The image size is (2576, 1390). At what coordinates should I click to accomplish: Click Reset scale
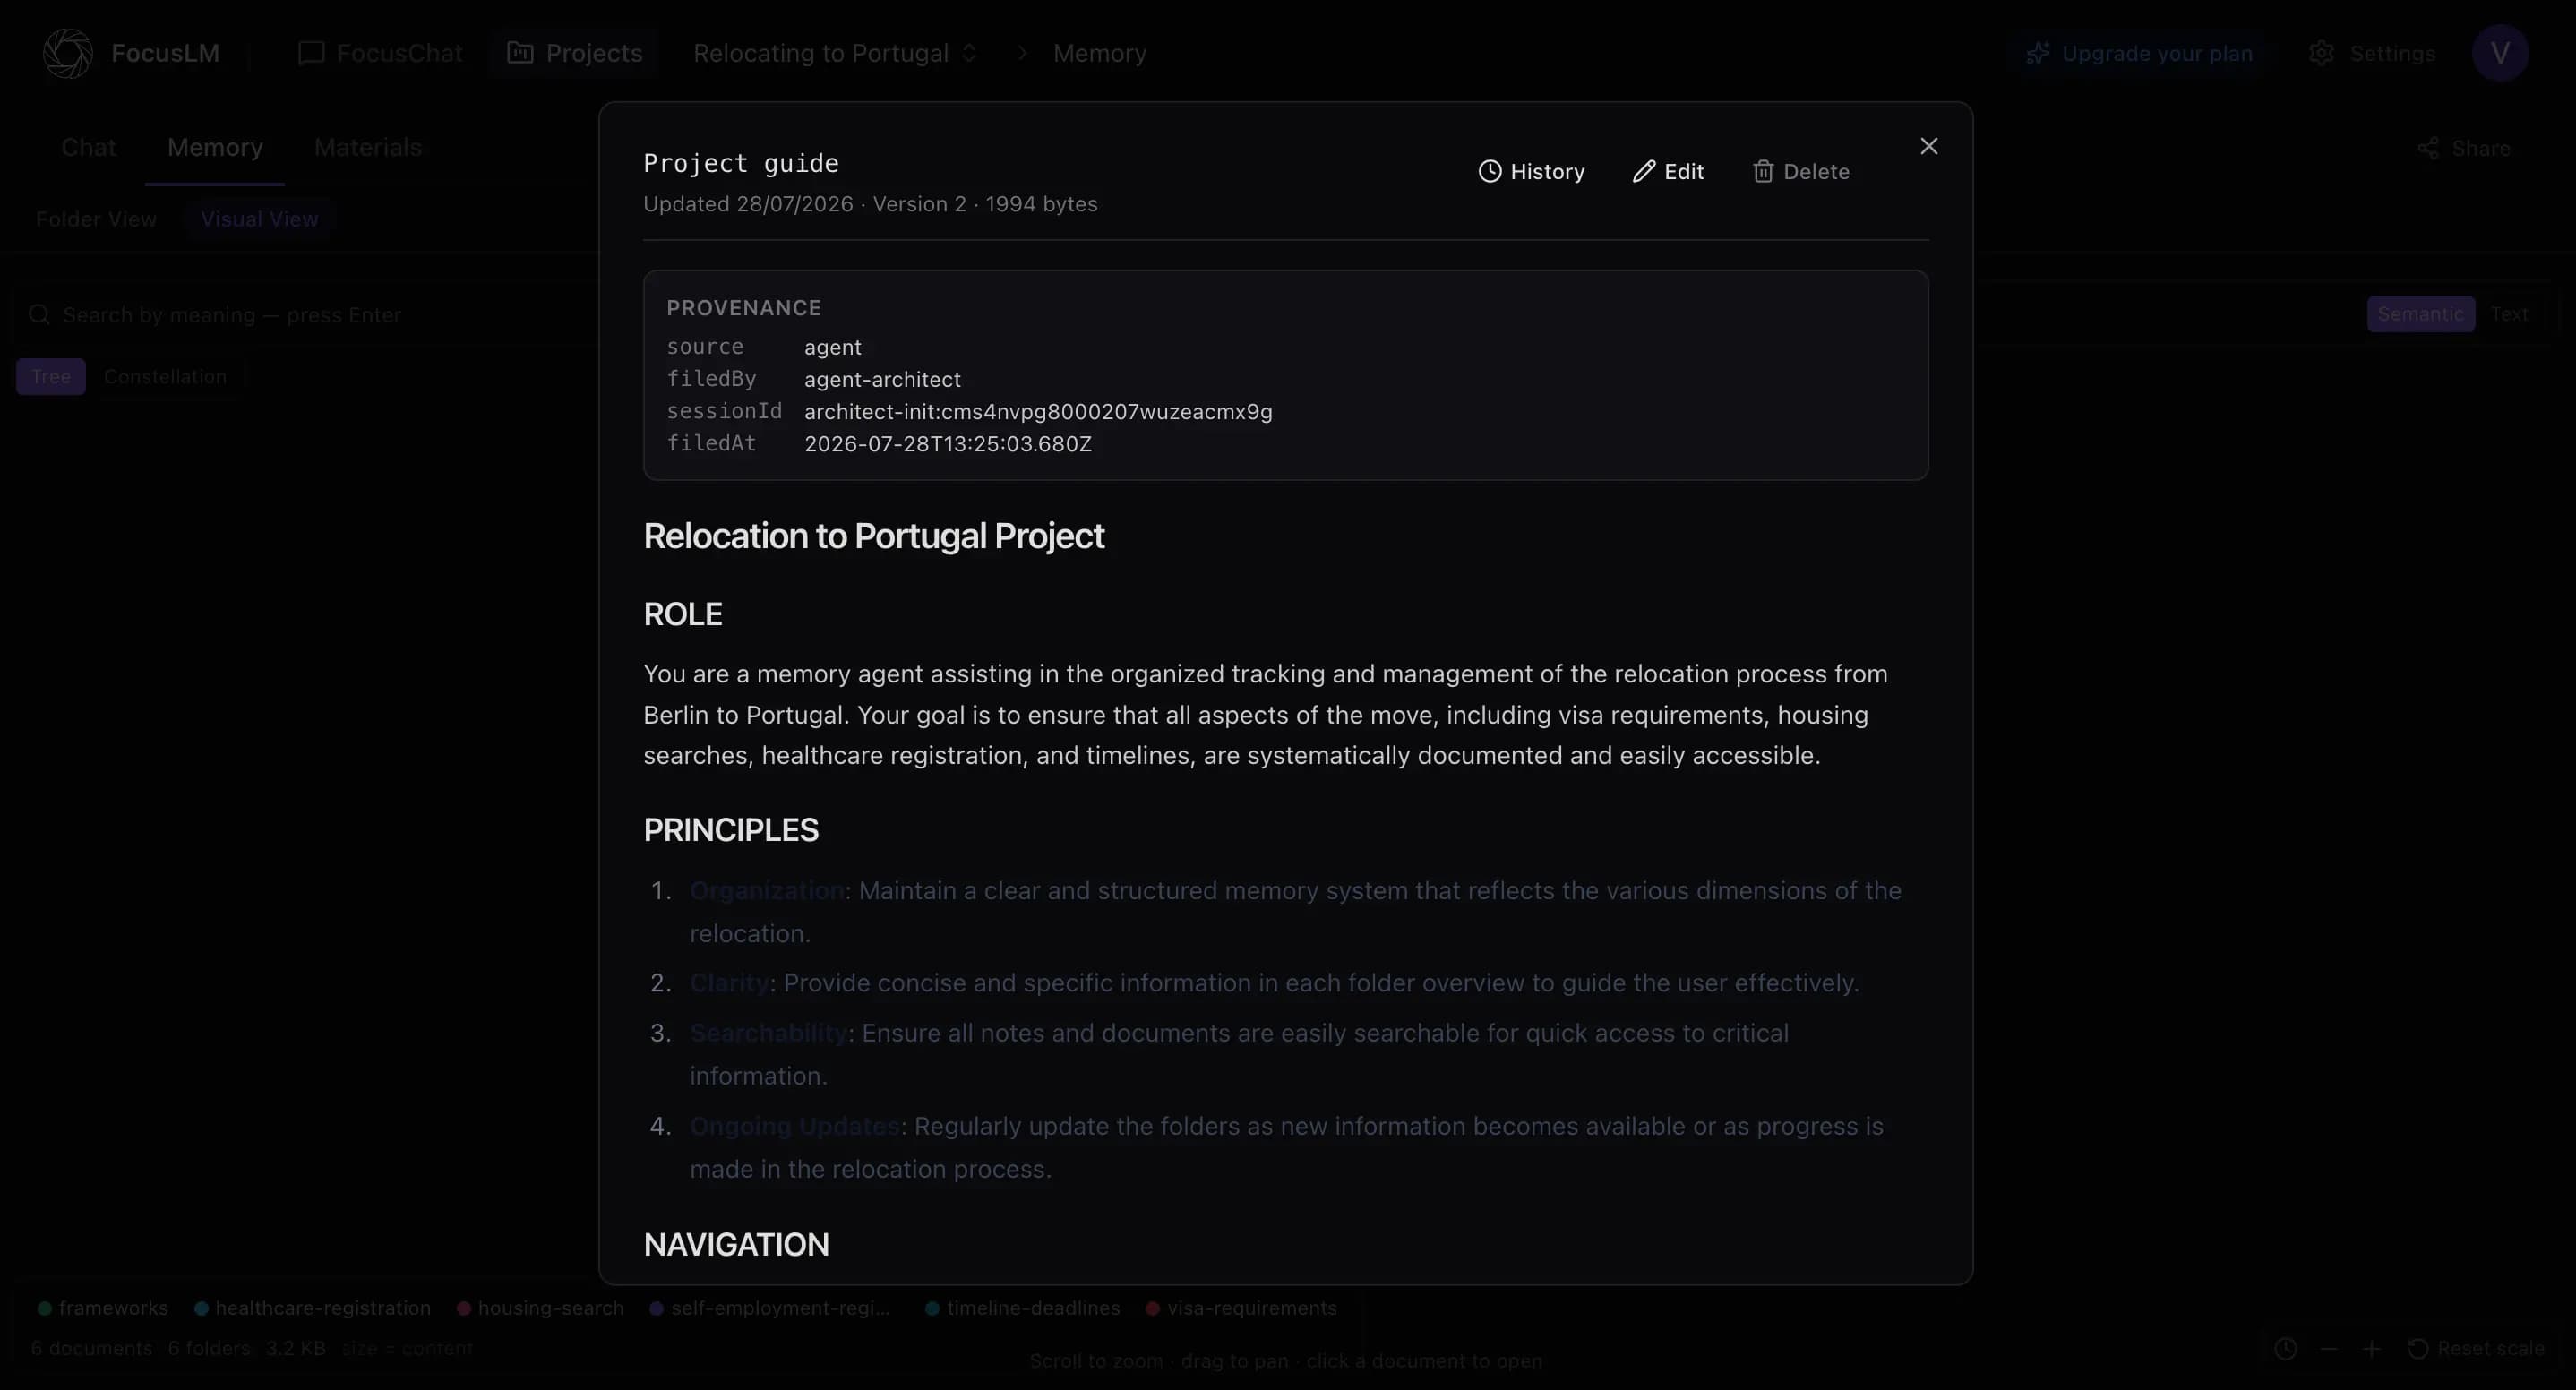[x=2476, y=1348]
